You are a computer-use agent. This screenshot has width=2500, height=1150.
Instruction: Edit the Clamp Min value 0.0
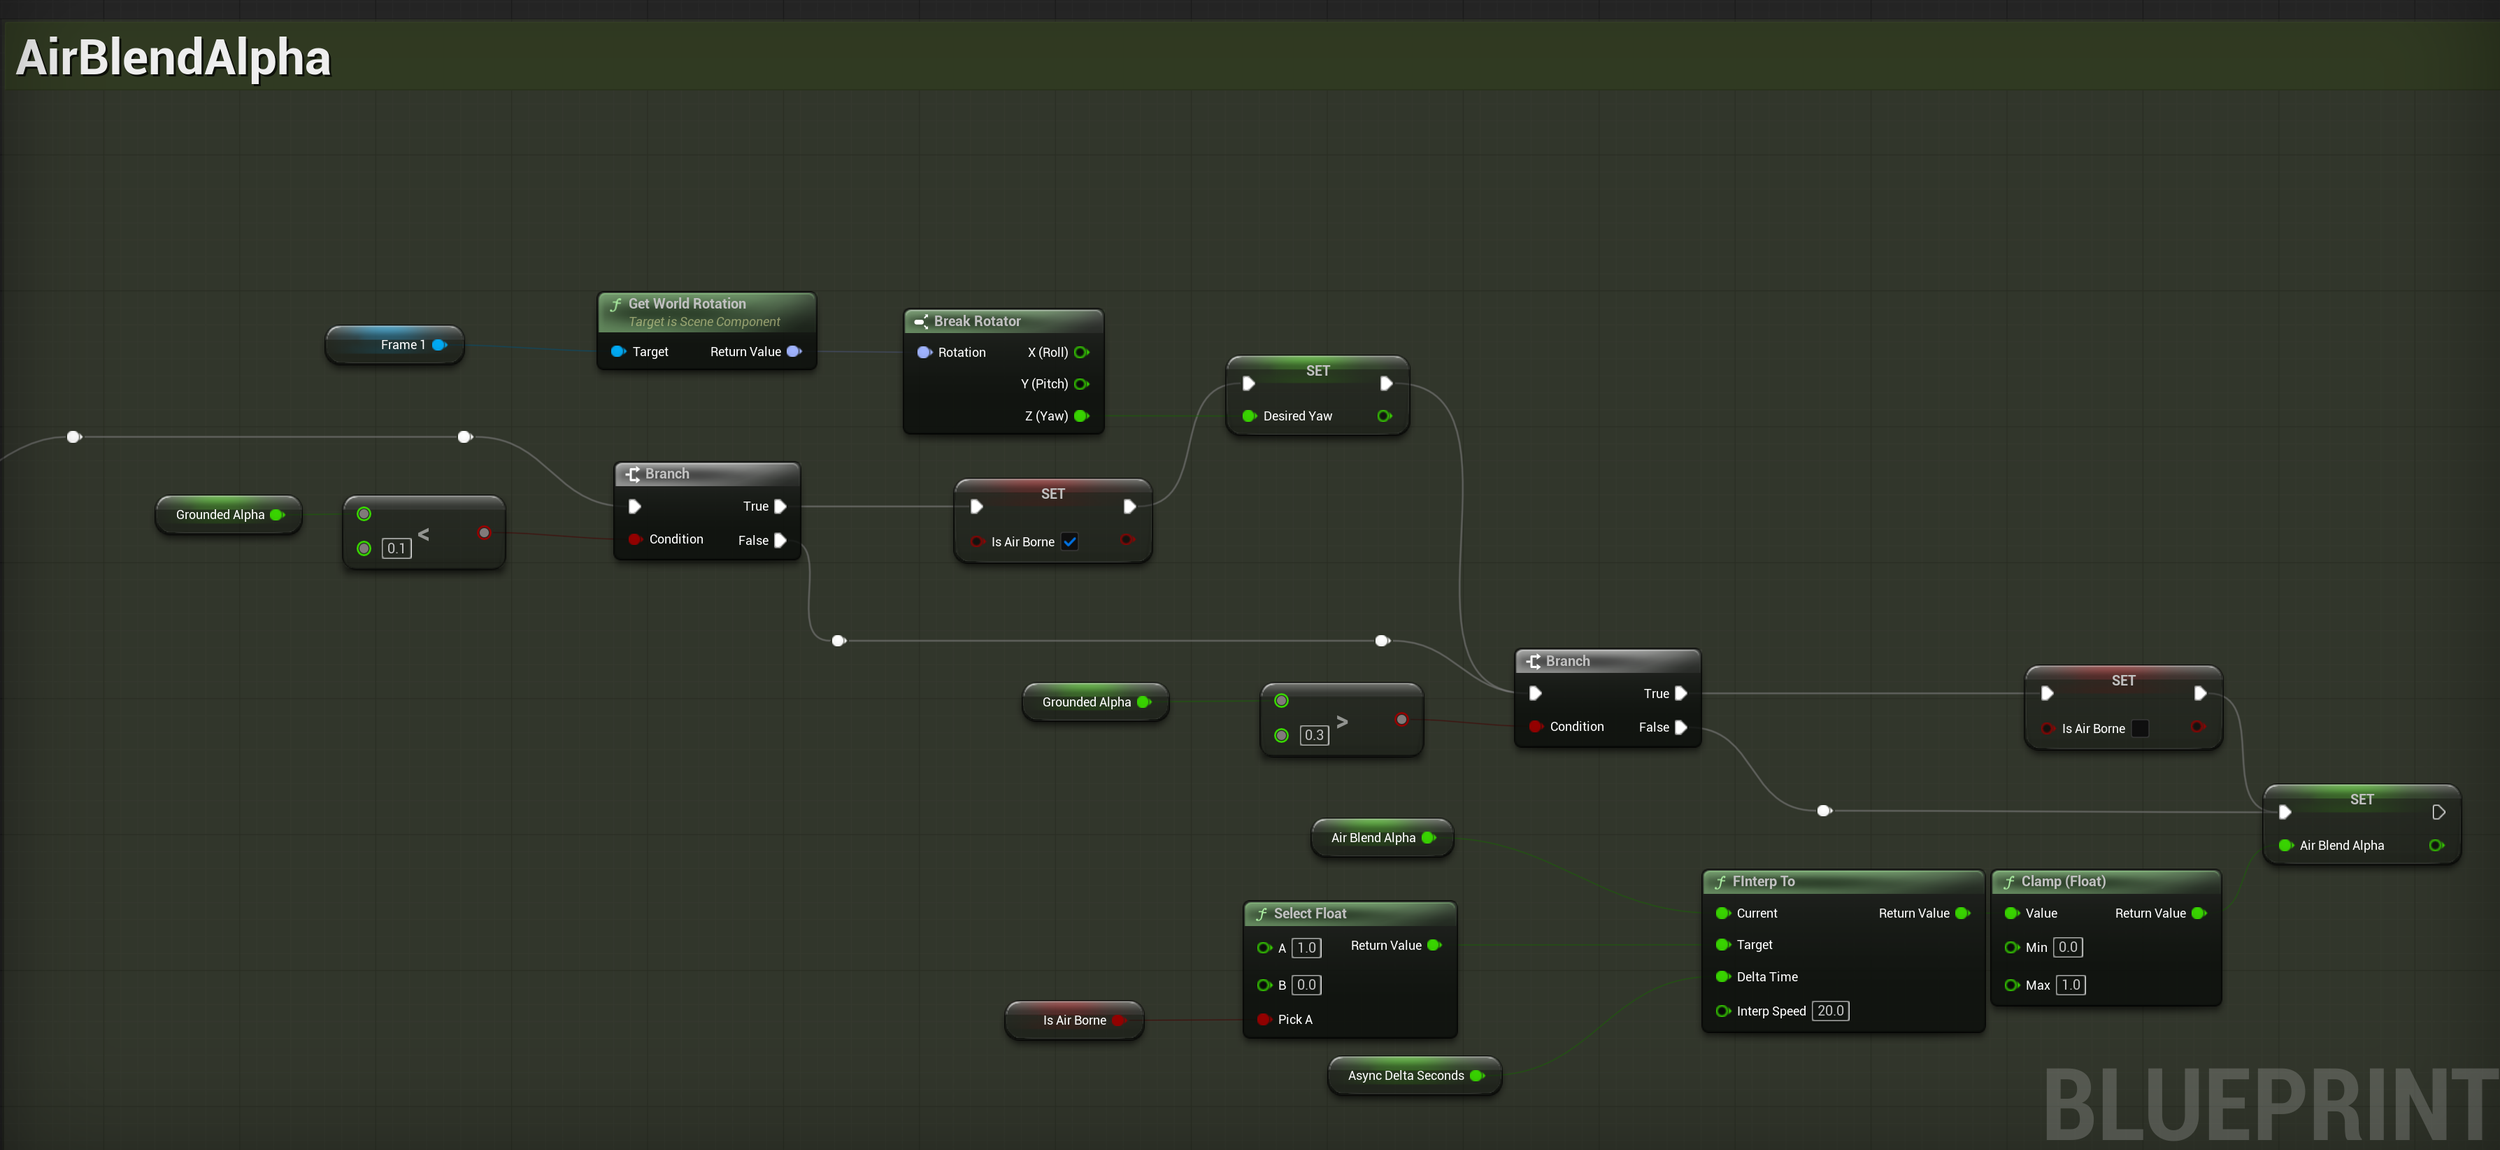point(2068,947)
